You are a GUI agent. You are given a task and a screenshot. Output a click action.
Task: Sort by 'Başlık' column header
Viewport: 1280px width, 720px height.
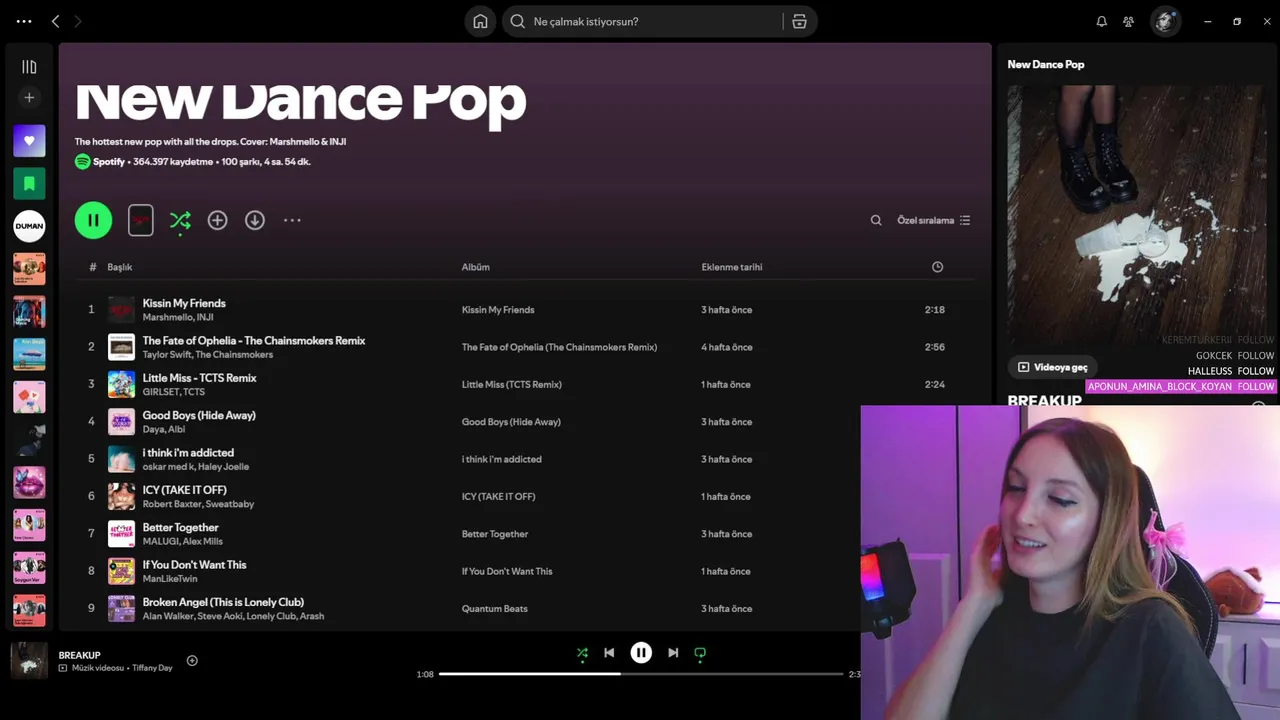click(x=120, y=267)
